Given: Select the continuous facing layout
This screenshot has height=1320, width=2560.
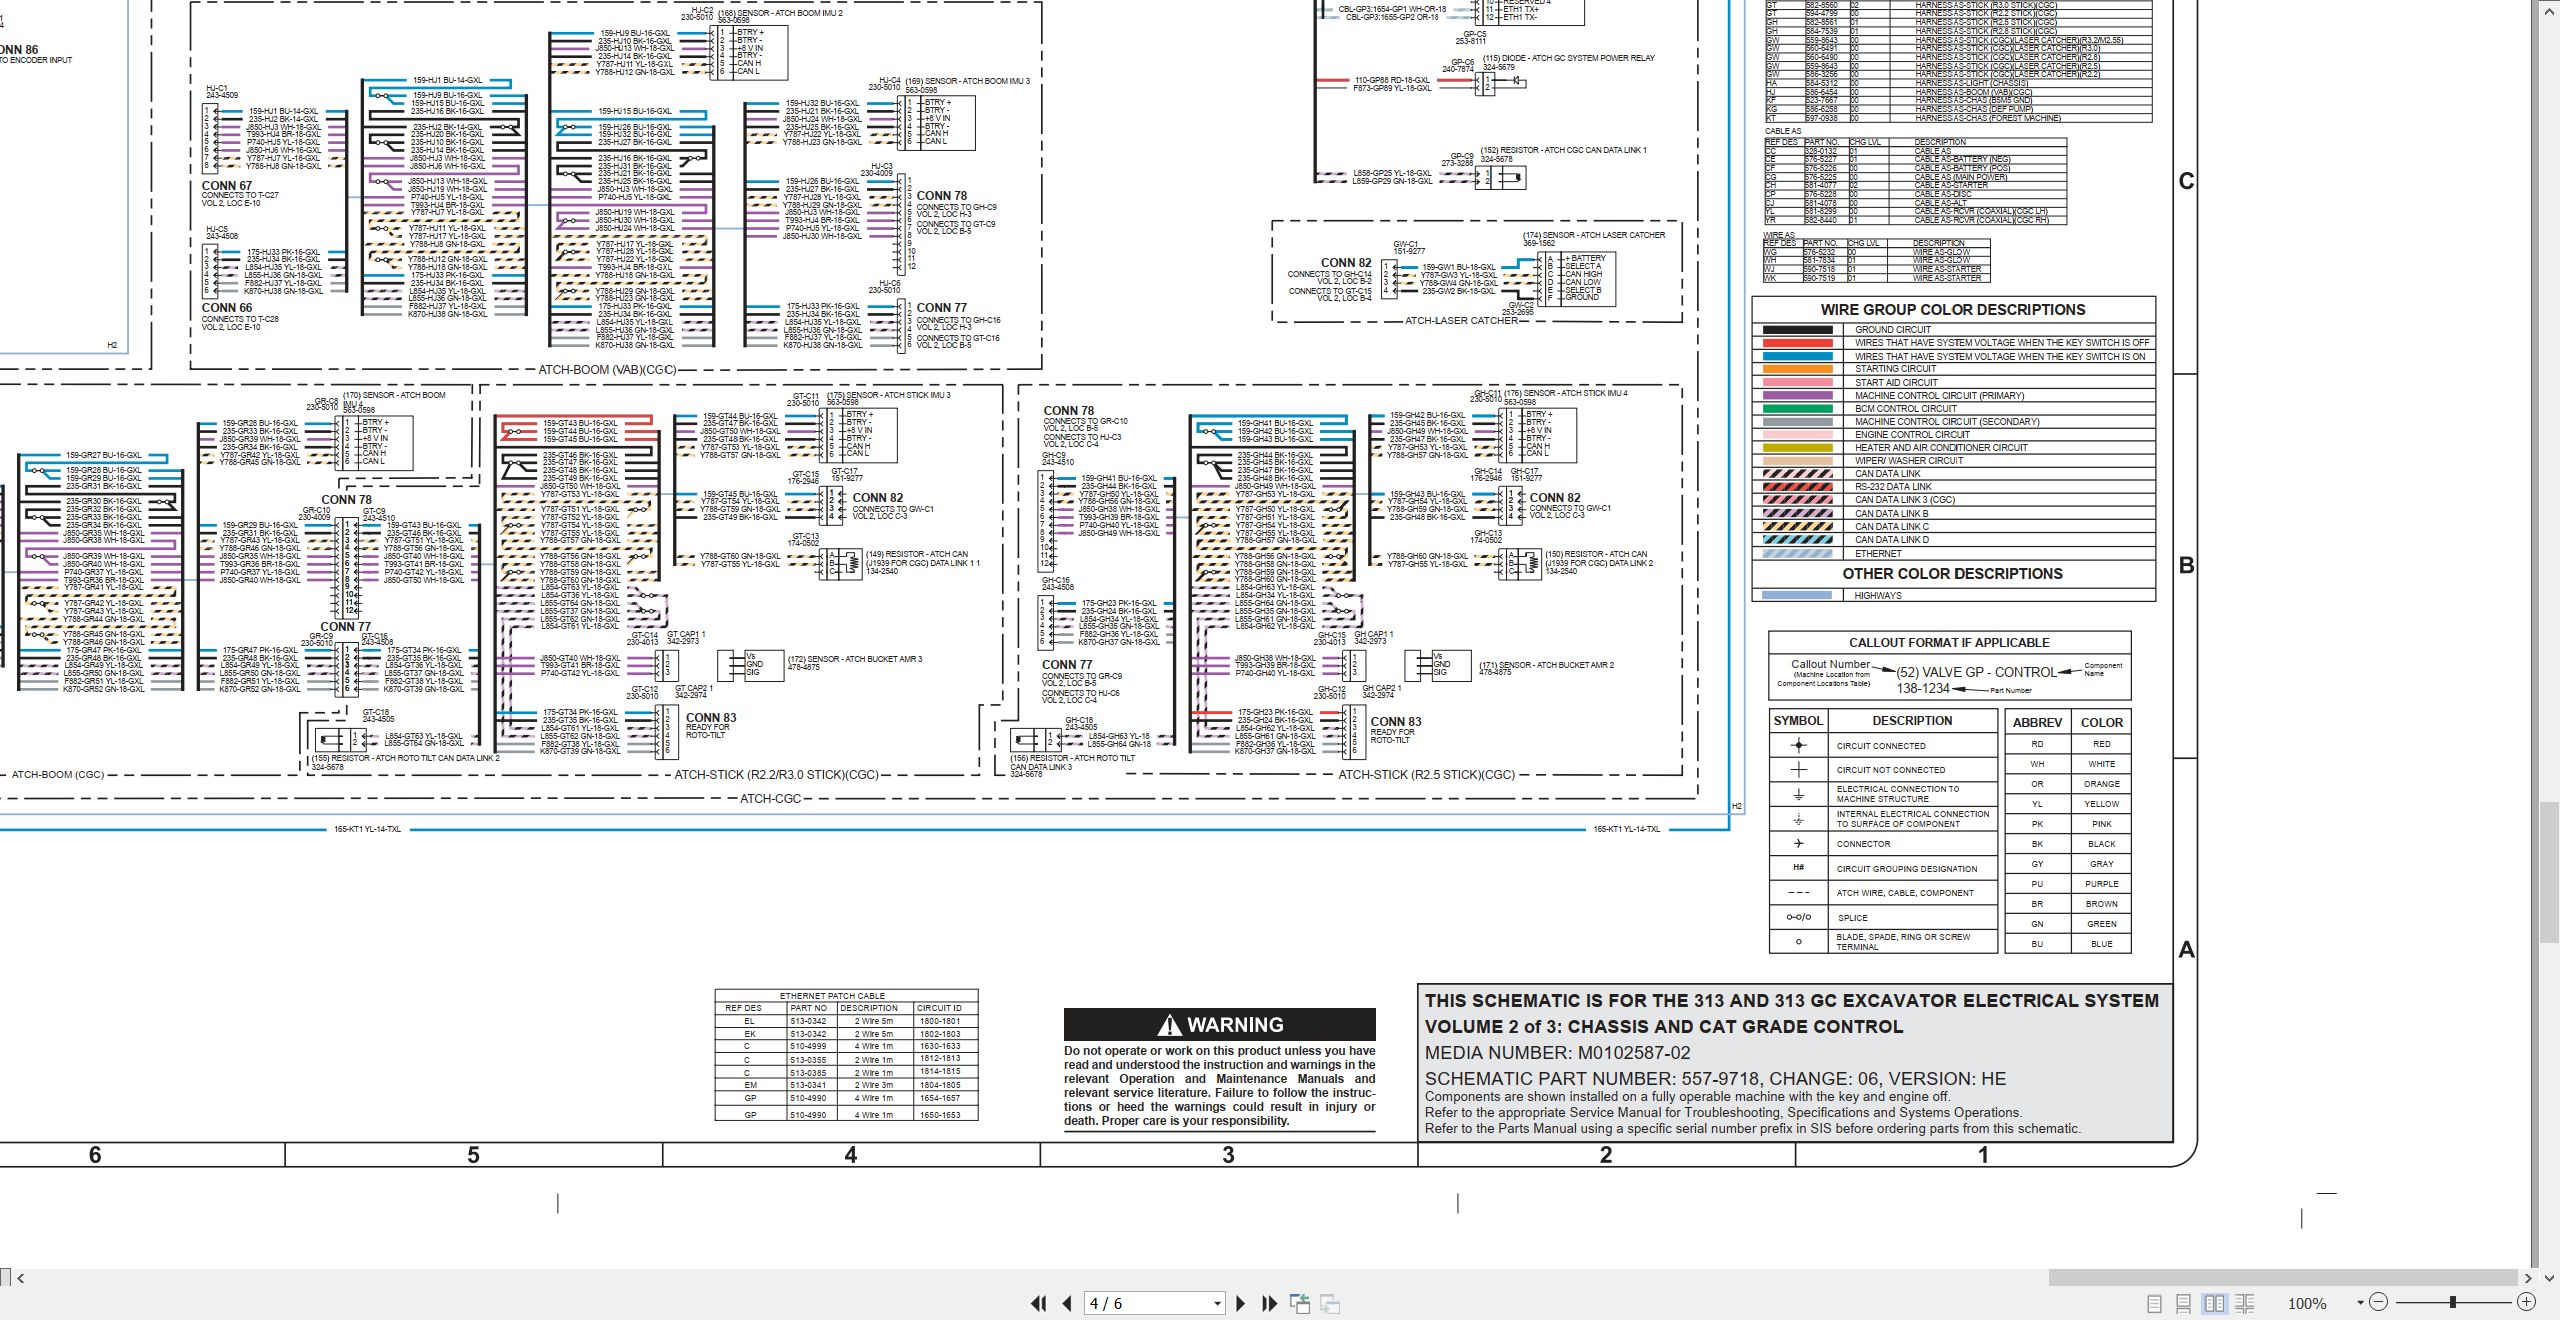Looking at the screenshot, I should click(x=2244, y=1303).
